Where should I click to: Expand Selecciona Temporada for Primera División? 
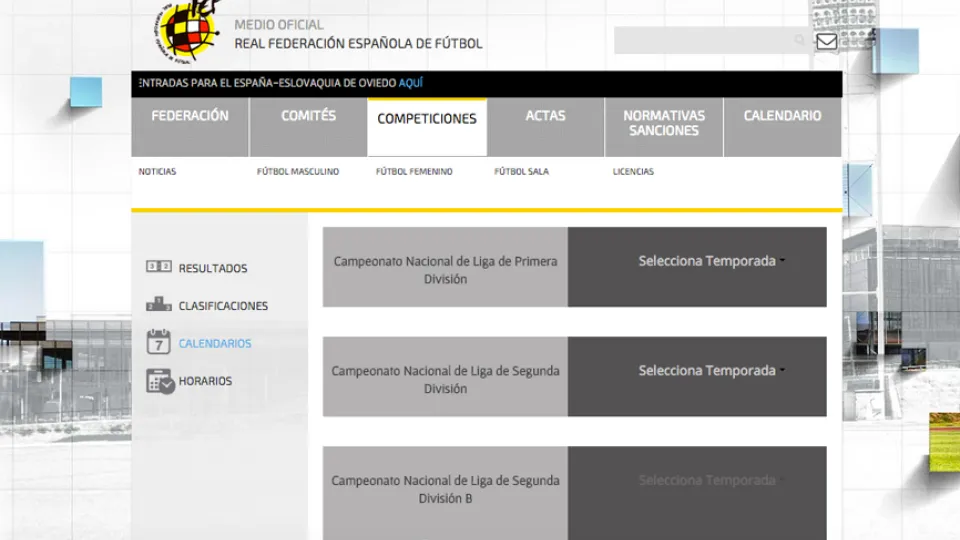coord(711,261)
